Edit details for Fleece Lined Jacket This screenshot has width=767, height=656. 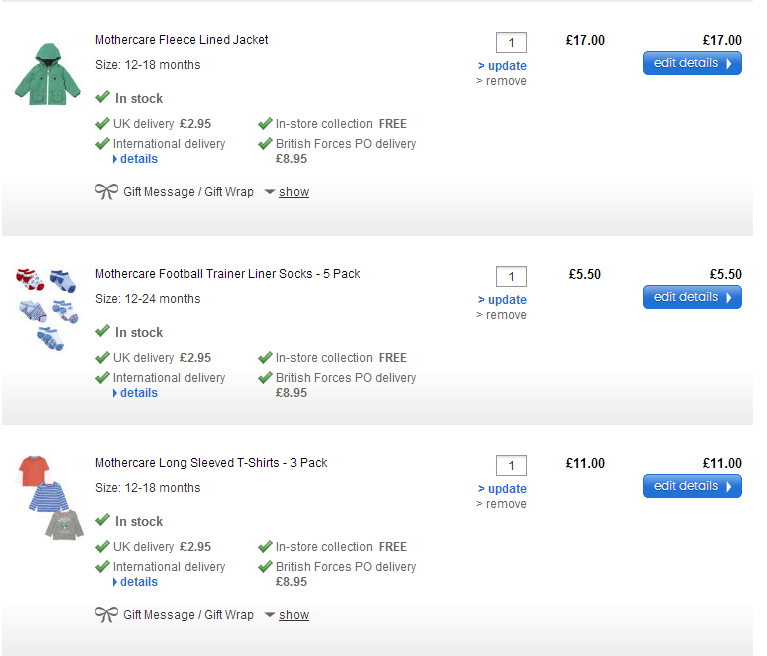coord(692,64)
